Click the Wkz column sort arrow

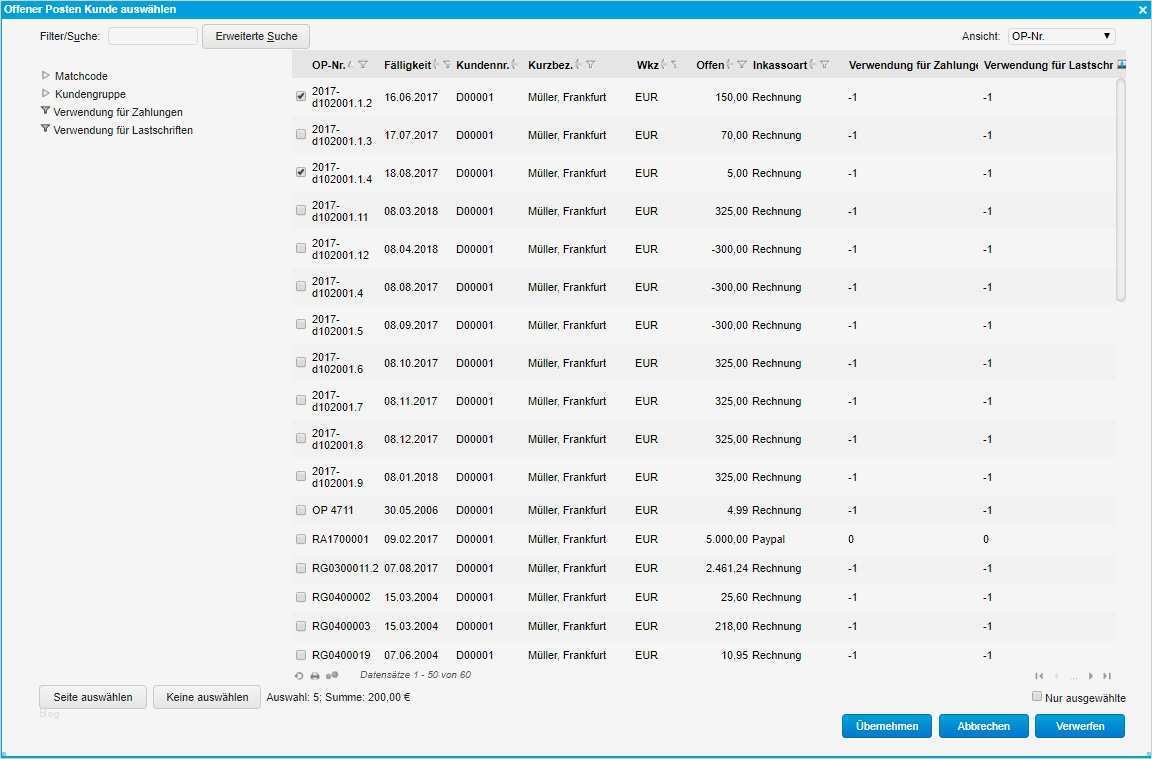point(663,65)
